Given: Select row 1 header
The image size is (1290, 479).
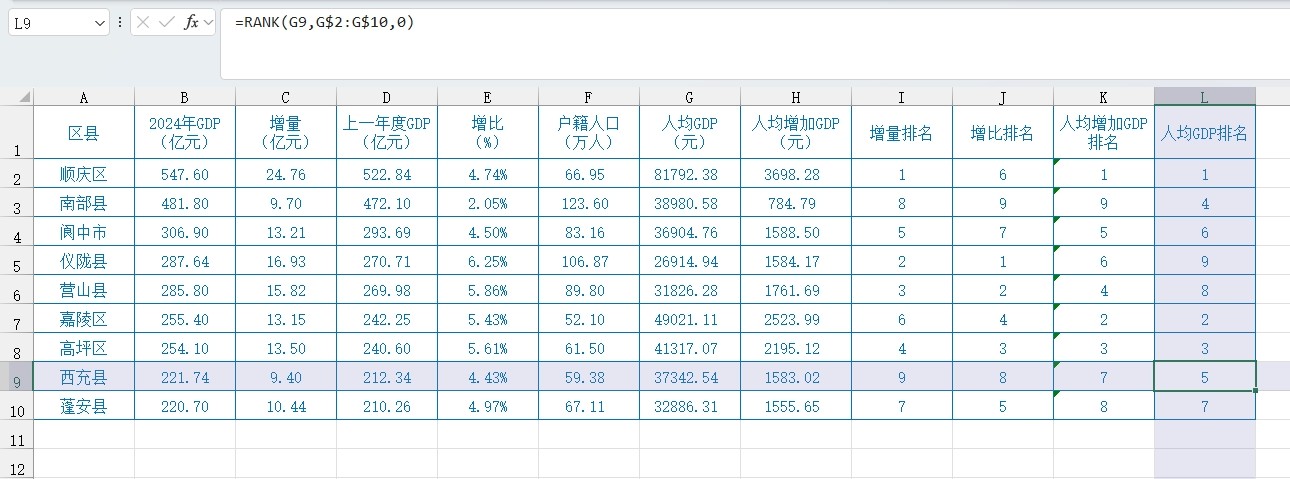Looking at the screenshot, I should coord(16,133).
